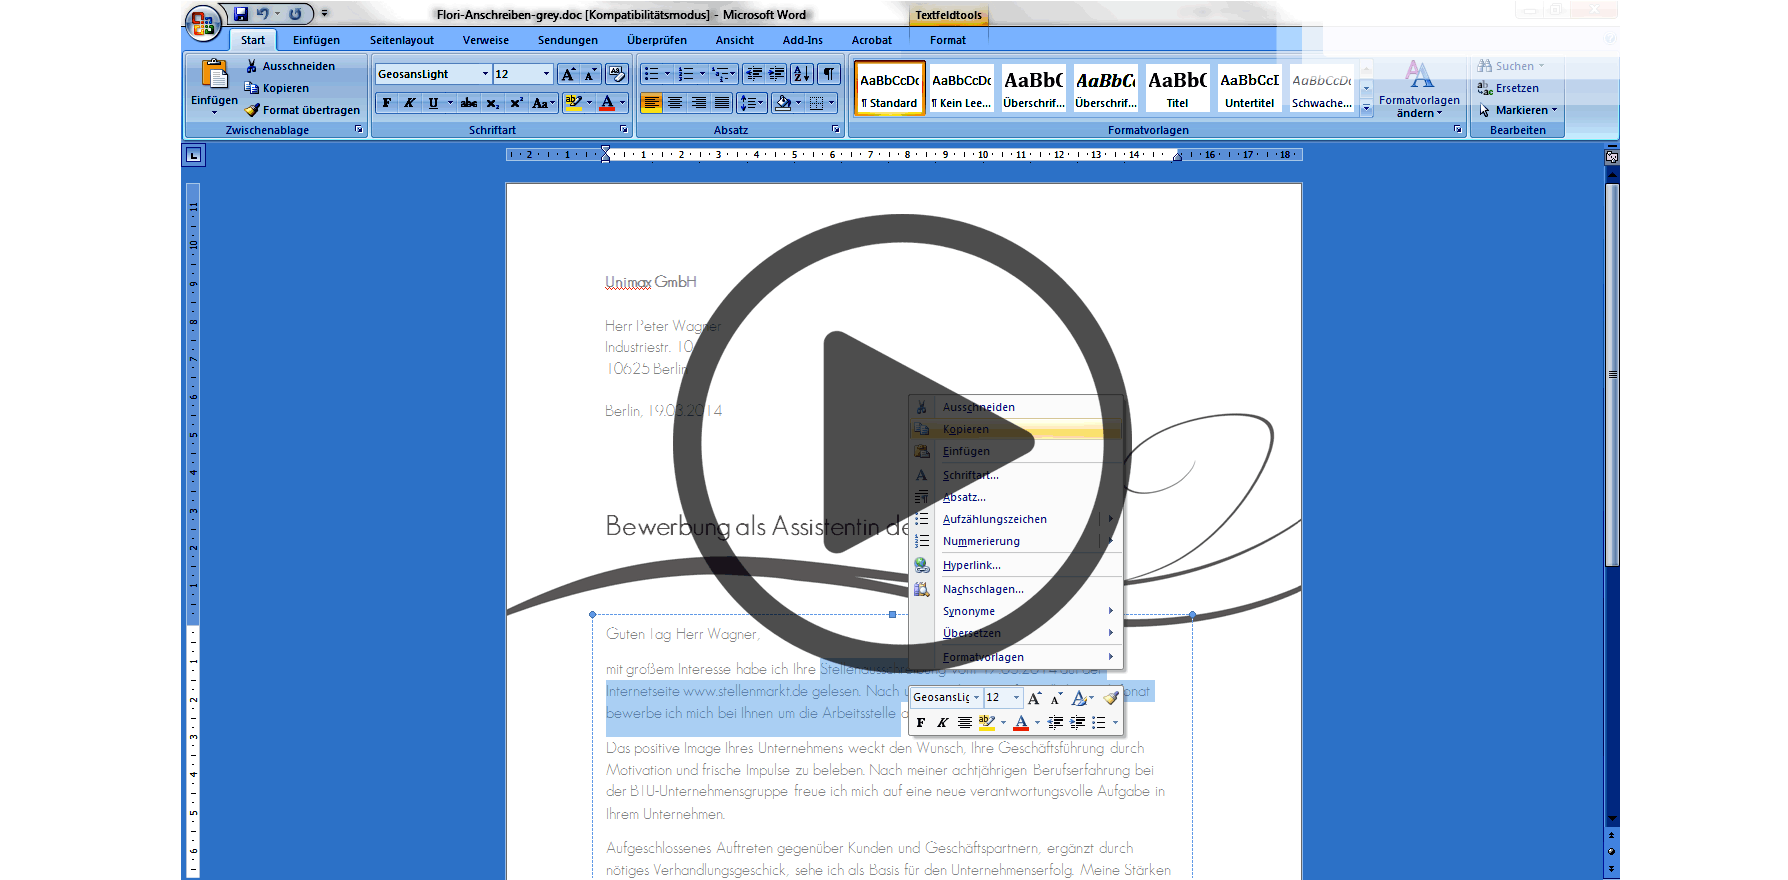Viewport: 1788px width, 880px height.
Task: Click the Ersetzen button
Action: 1516,88
